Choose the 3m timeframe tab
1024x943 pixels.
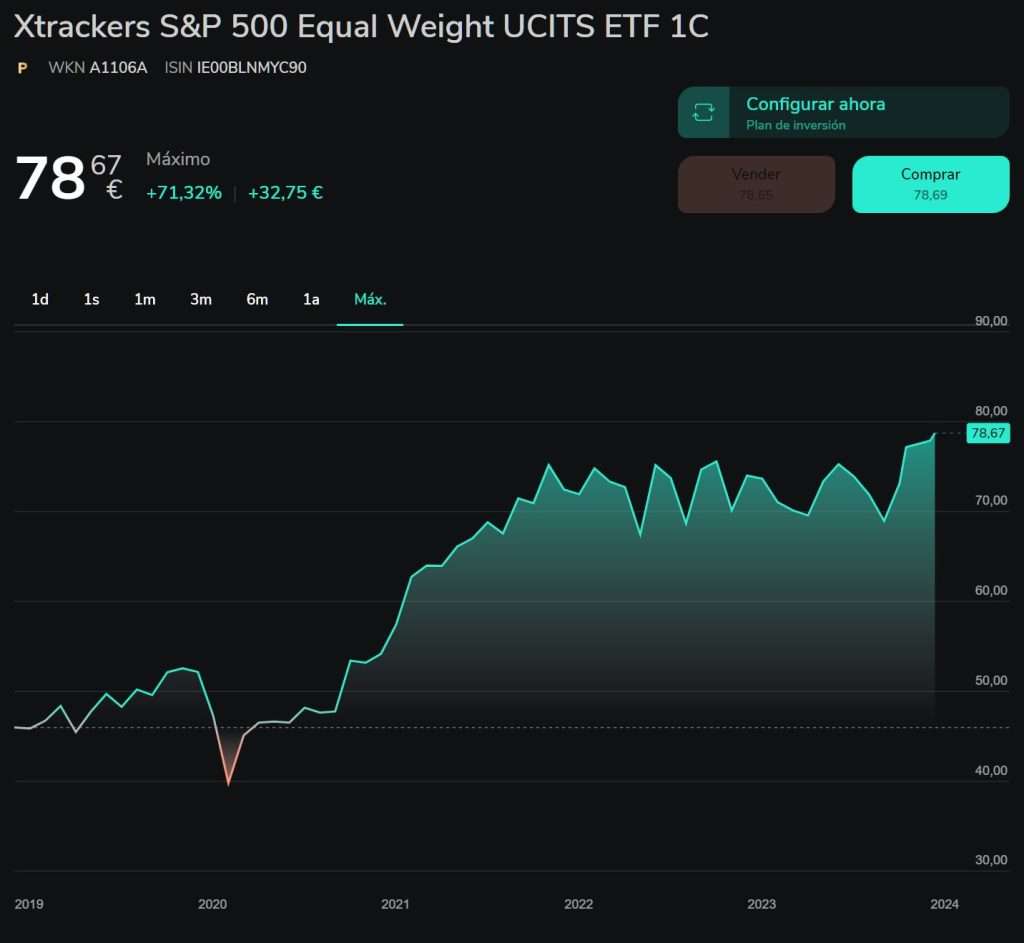pyautogui.click(x=200, y=299)
